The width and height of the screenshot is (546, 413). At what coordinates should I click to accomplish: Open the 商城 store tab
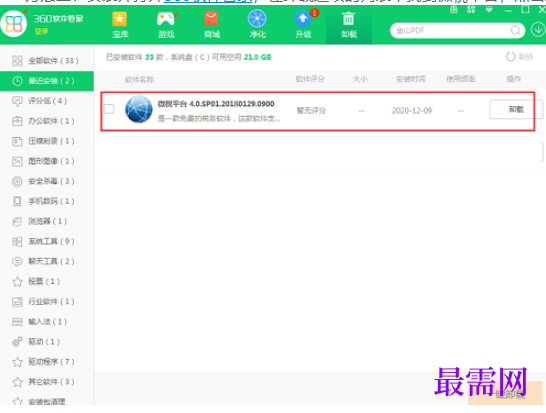point(212,25)
